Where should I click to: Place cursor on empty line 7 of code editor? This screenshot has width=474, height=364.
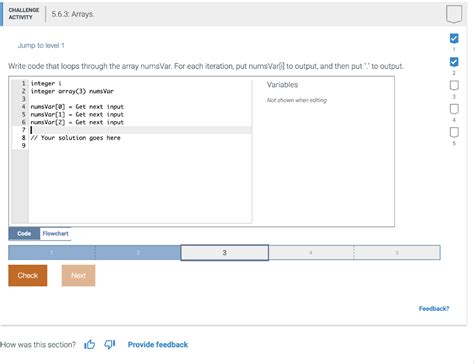click(x=140, y=130)
